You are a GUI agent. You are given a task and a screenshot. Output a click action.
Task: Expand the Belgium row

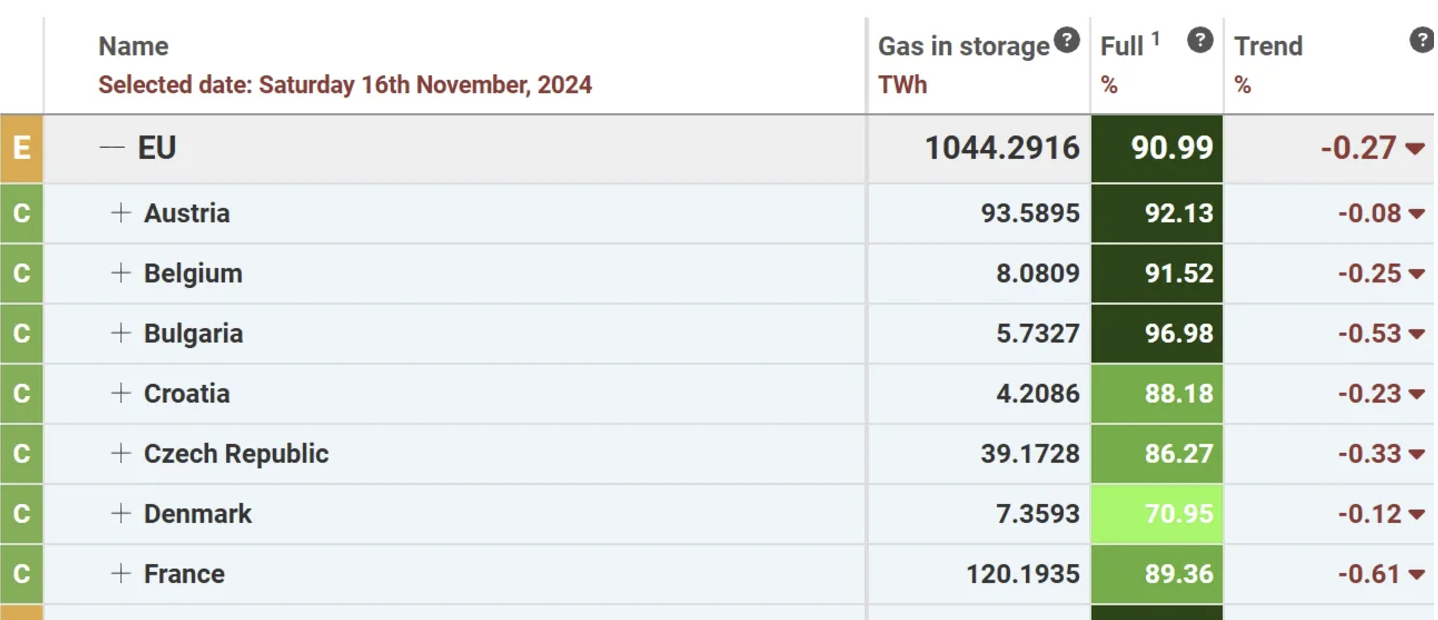click(120, 273)
